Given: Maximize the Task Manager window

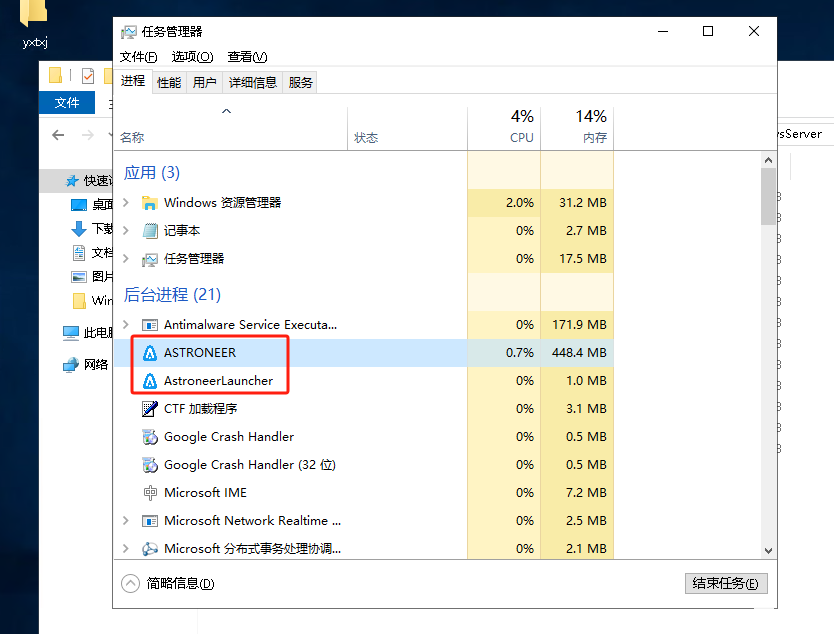Looking at the screenshot, I should click(x=708, y=31).
